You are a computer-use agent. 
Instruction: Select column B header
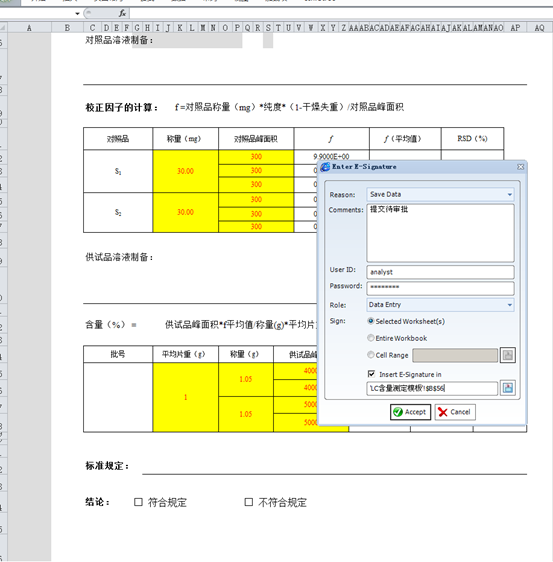point(67,28)
